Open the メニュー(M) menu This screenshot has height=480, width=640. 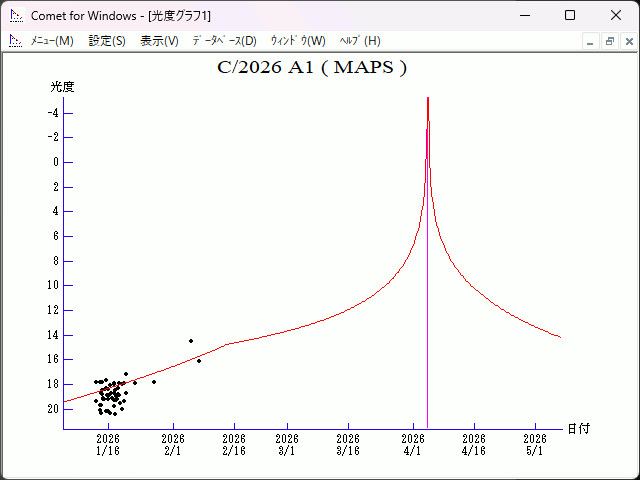[52, 41]
